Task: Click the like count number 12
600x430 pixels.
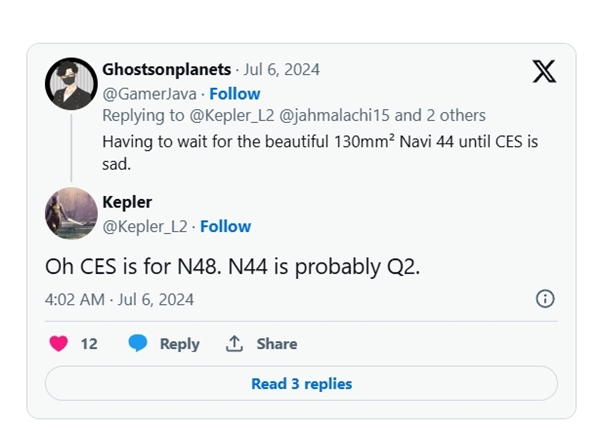Action: point(89,343)
